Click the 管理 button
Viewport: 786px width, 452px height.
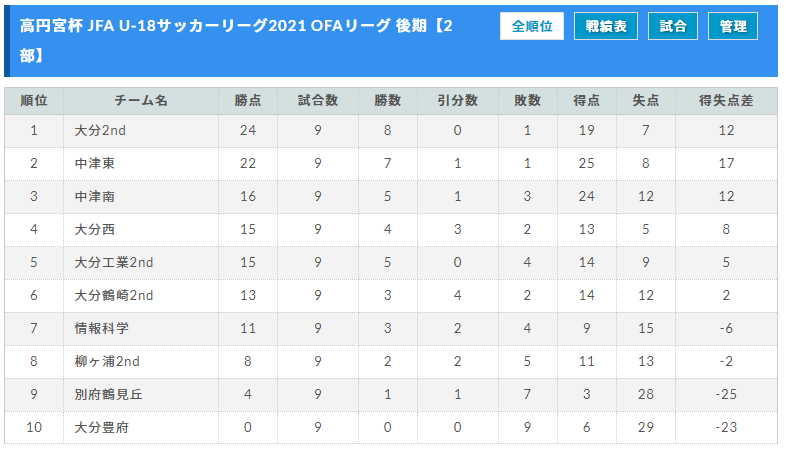pos(732,26)
